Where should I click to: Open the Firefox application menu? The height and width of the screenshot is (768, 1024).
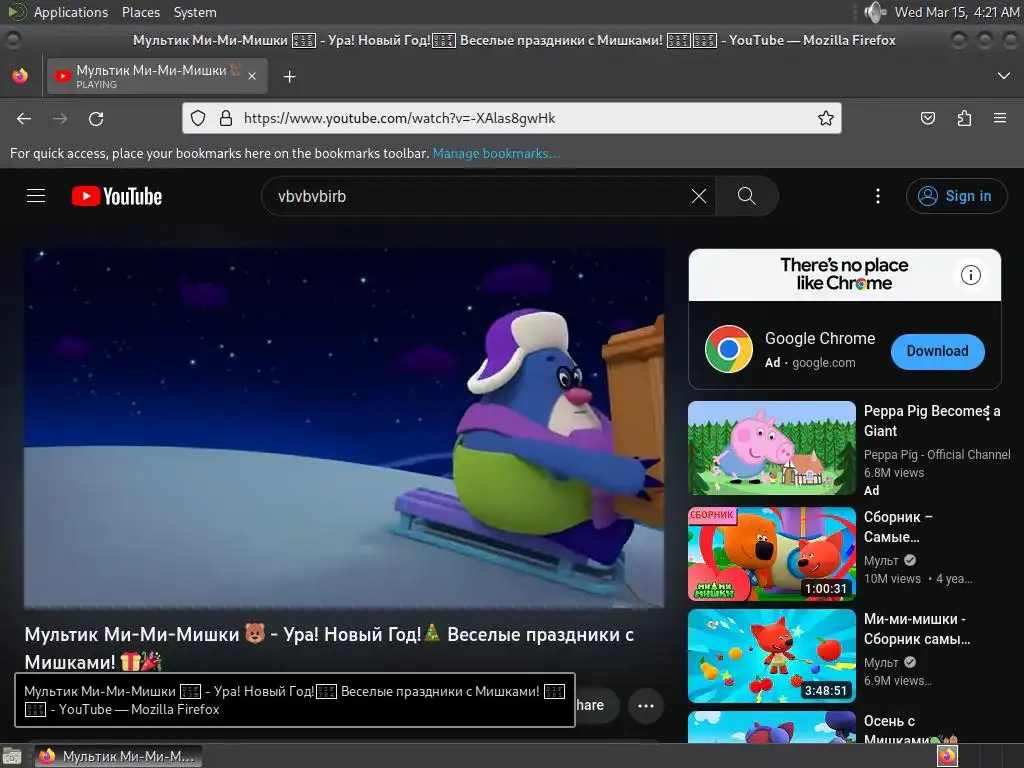1000,118
